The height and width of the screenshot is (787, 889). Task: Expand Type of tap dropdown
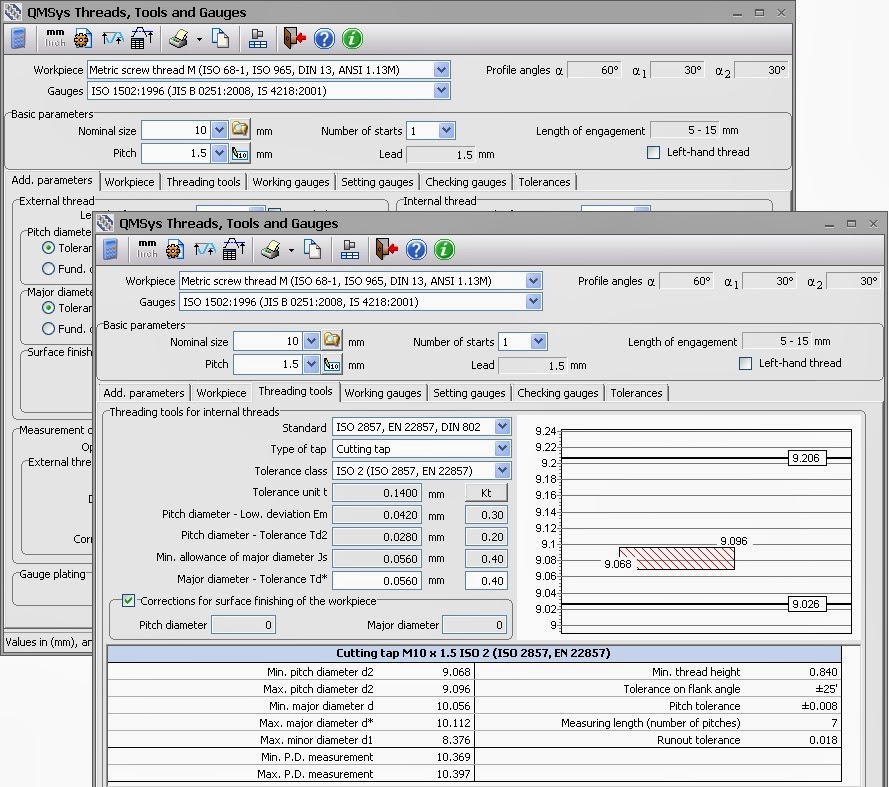(502, 448)
